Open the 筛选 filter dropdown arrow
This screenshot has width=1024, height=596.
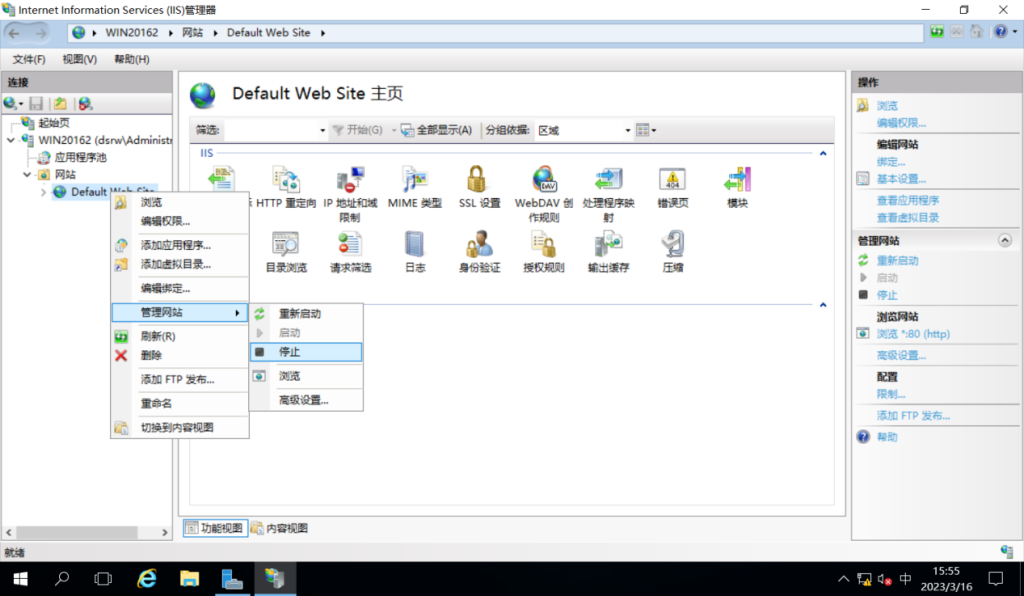(322, 131)
